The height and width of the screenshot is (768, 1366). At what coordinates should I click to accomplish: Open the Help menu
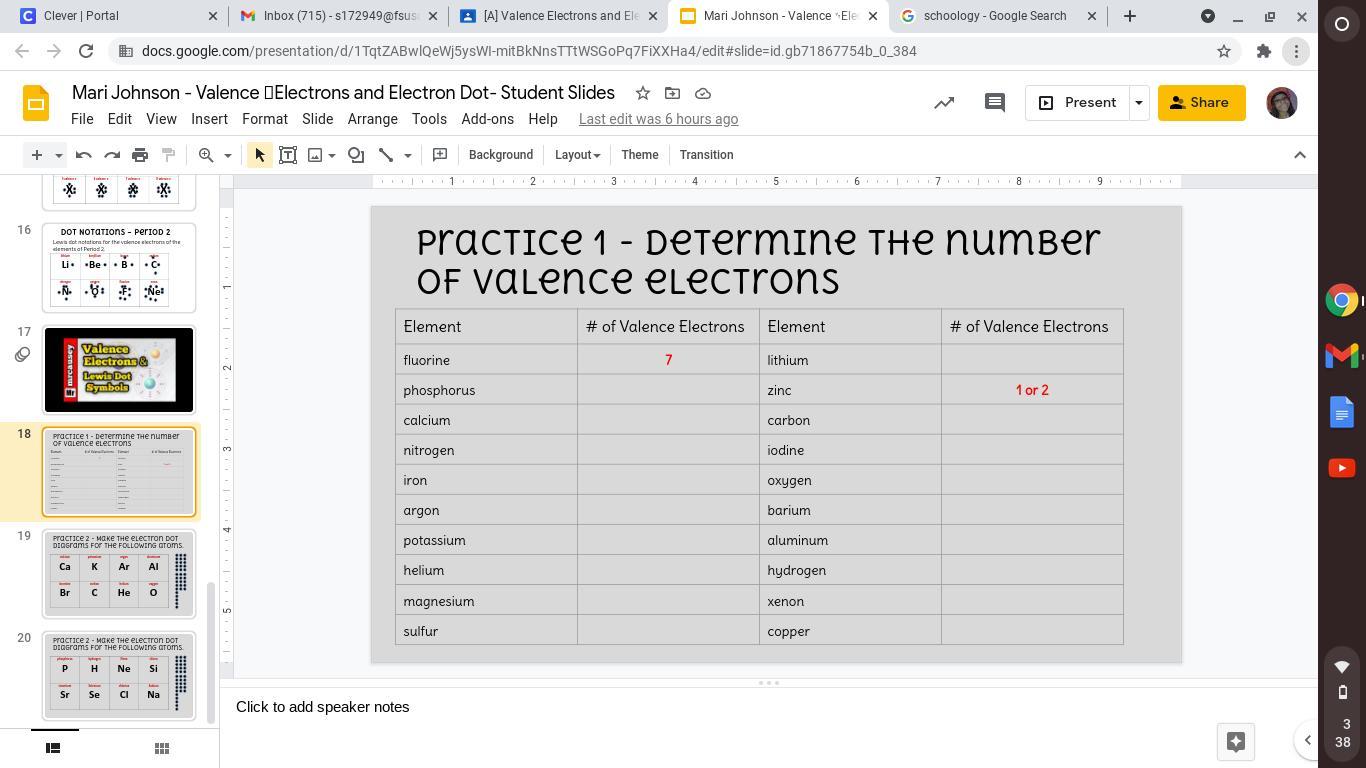click(543, 119)
